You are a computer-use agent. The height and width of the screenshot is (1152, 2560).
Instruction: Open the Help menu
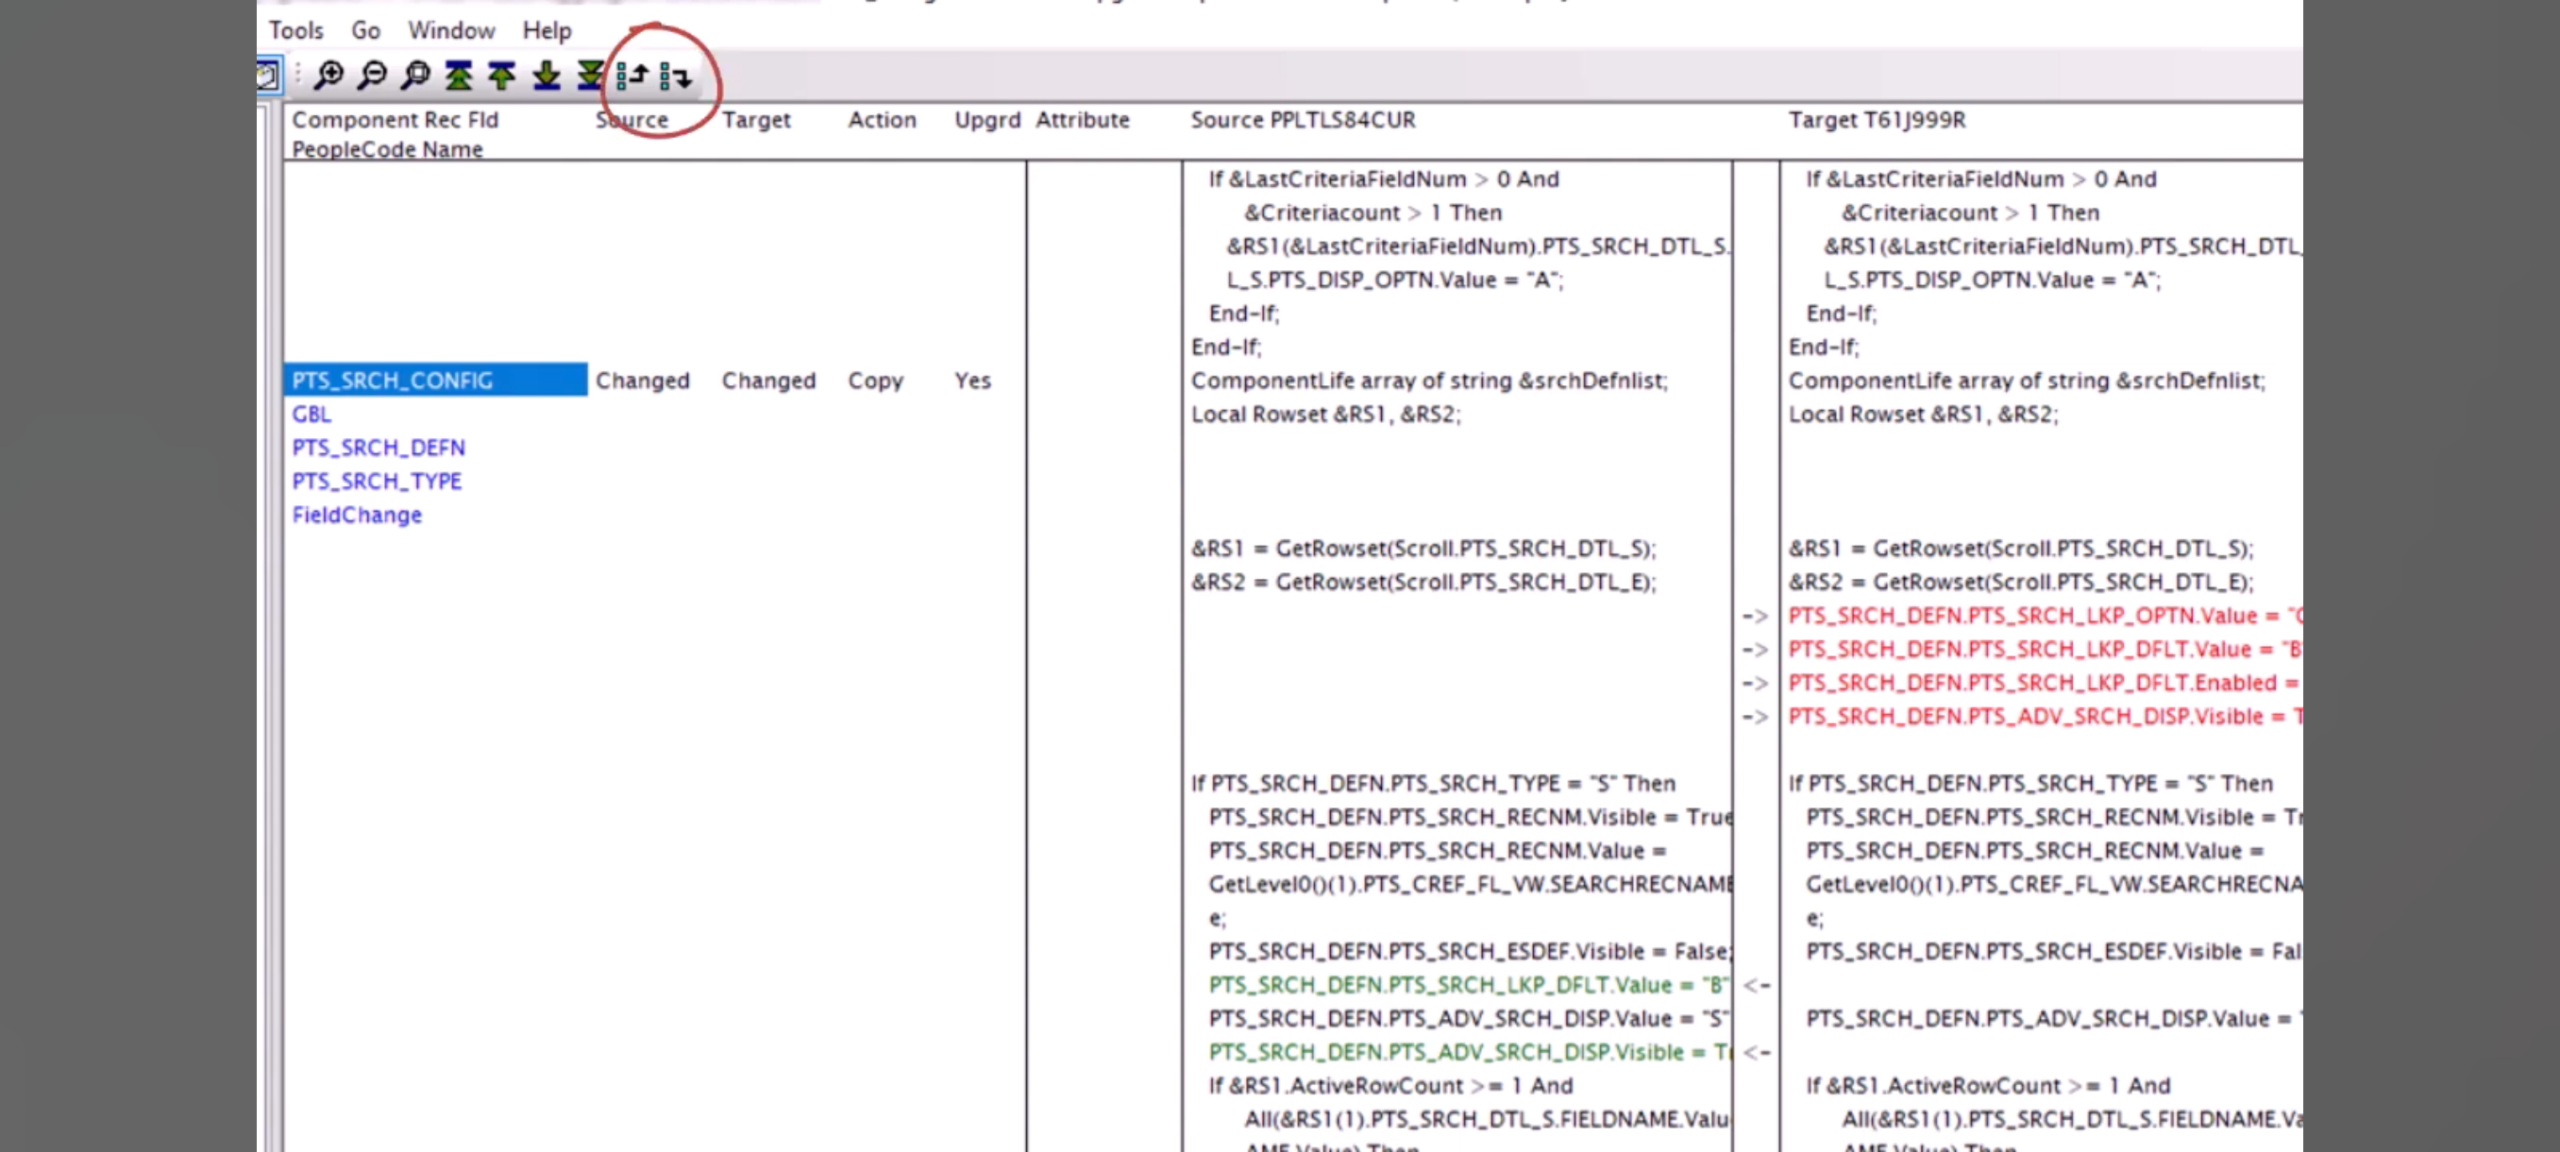[546, 30]
